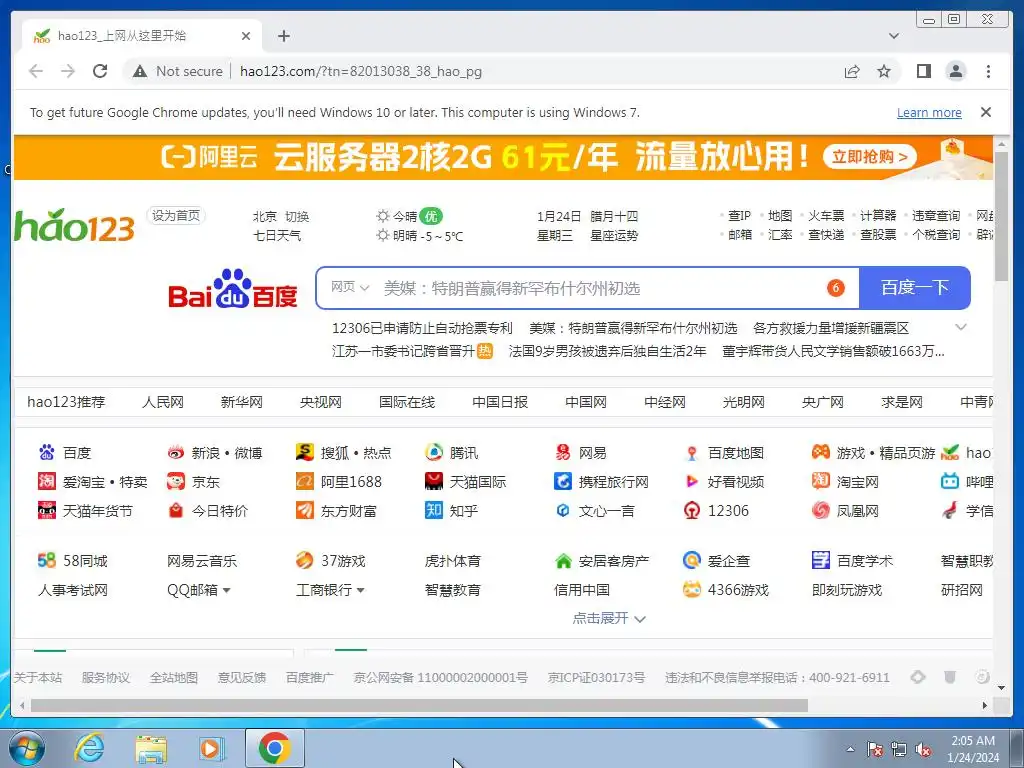Open the Chrome profile avatar icon

[955, 71]
